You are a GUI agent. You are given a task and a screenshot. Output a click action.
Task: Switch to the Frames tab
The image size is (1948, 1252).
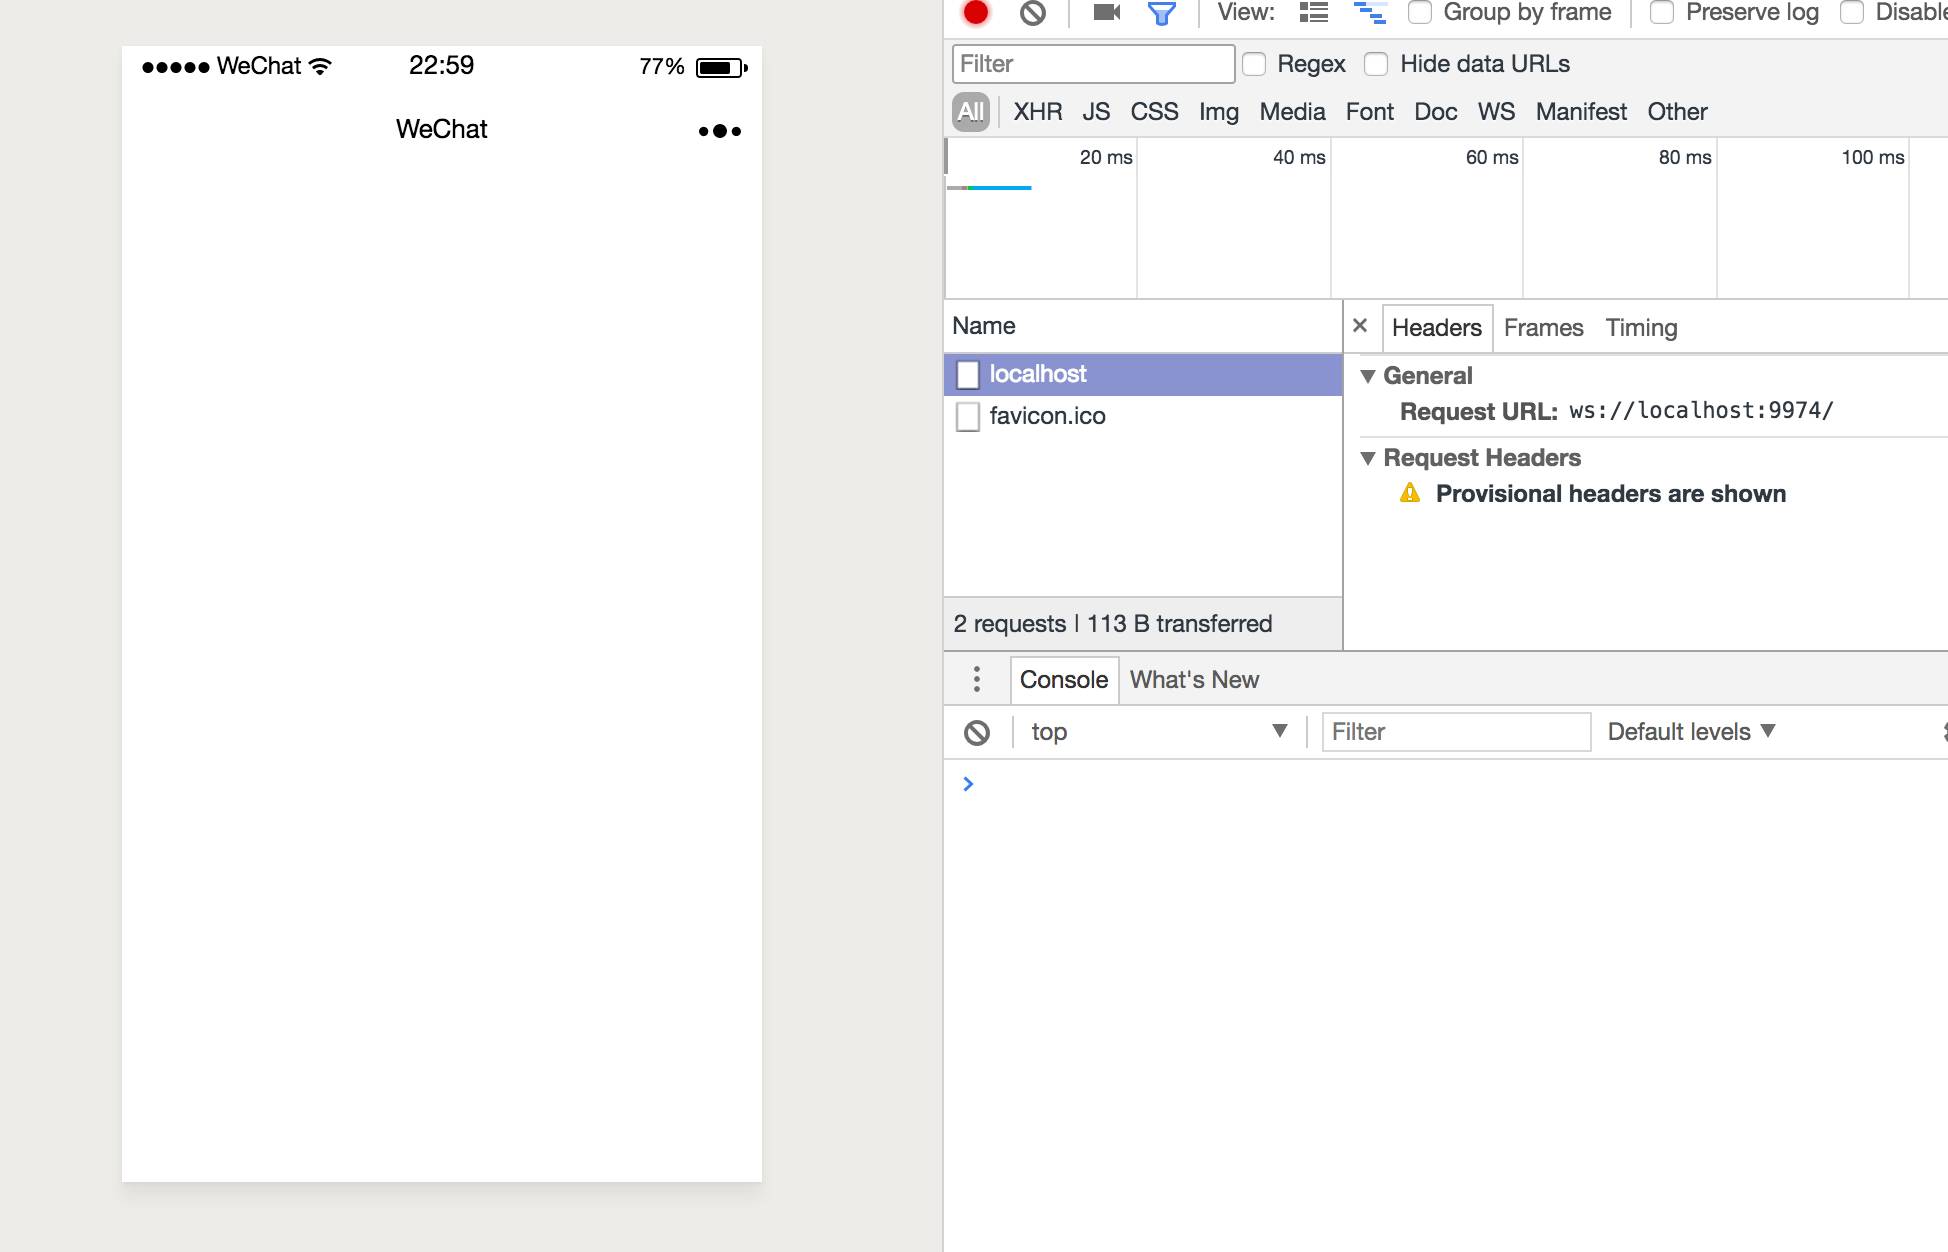(1542, 328)
